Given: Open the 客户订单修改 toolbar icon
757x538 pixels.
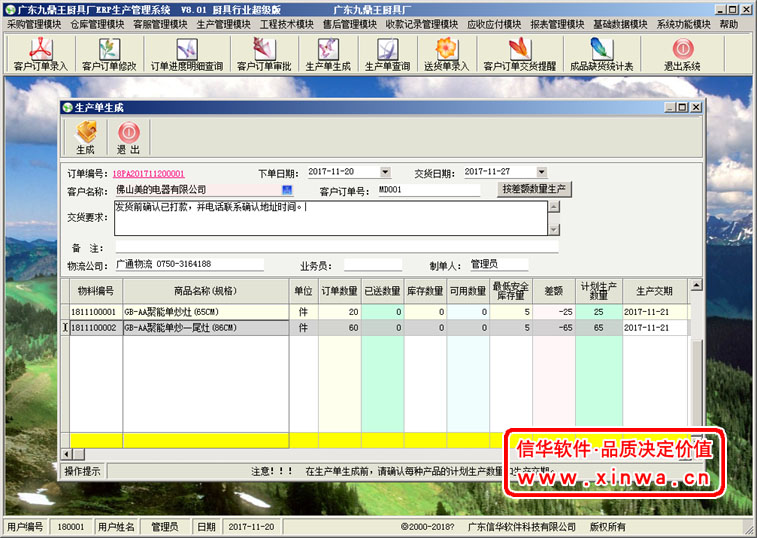Looking at the screenshot, I should pos(109,54).
